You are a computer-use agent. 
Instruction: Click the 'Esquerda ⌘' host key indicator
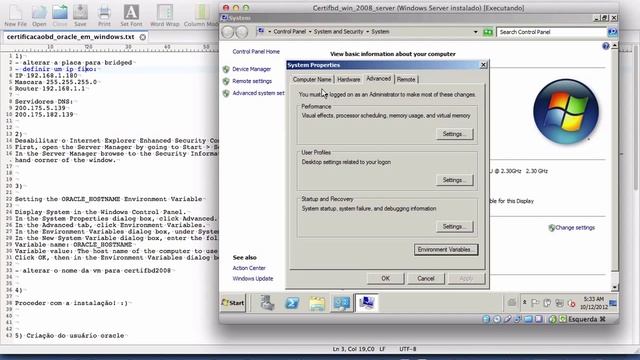coord(587,319)
